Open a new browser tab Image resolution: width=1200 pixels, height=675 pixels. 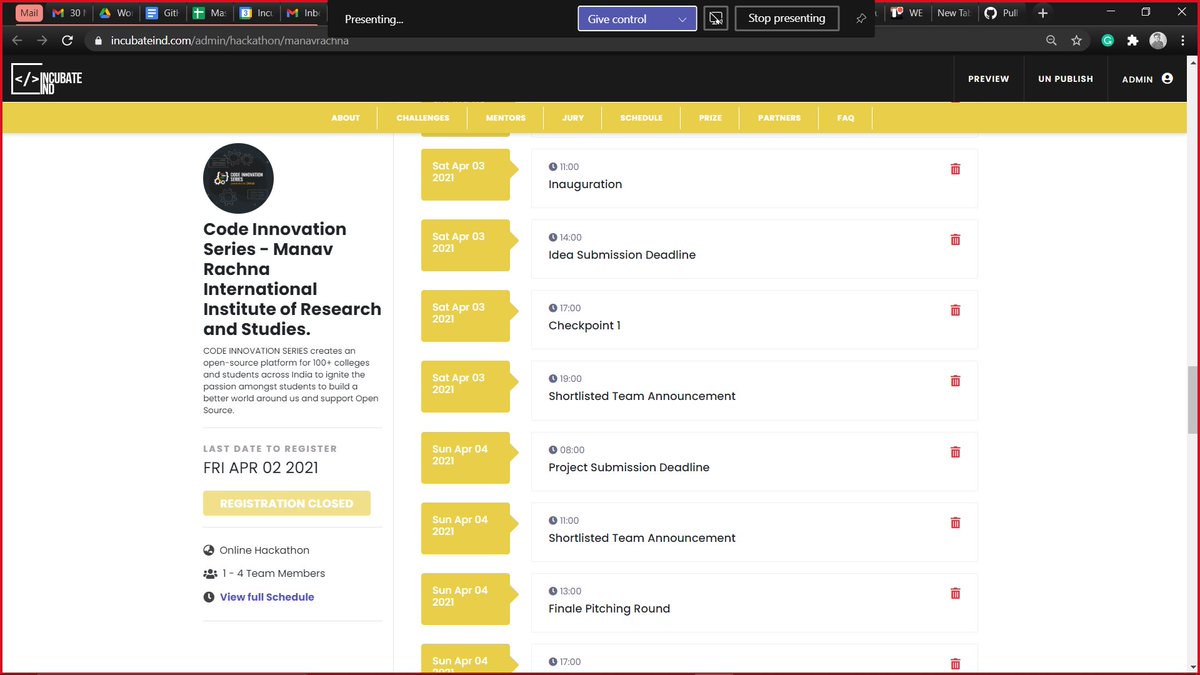[x=1043, y=13]
